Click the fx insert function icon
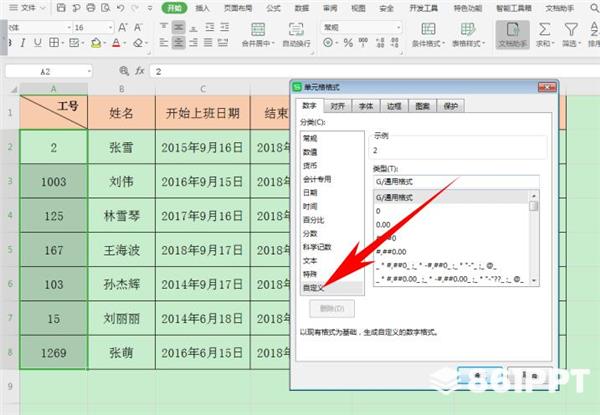 [x=140, y=71]
